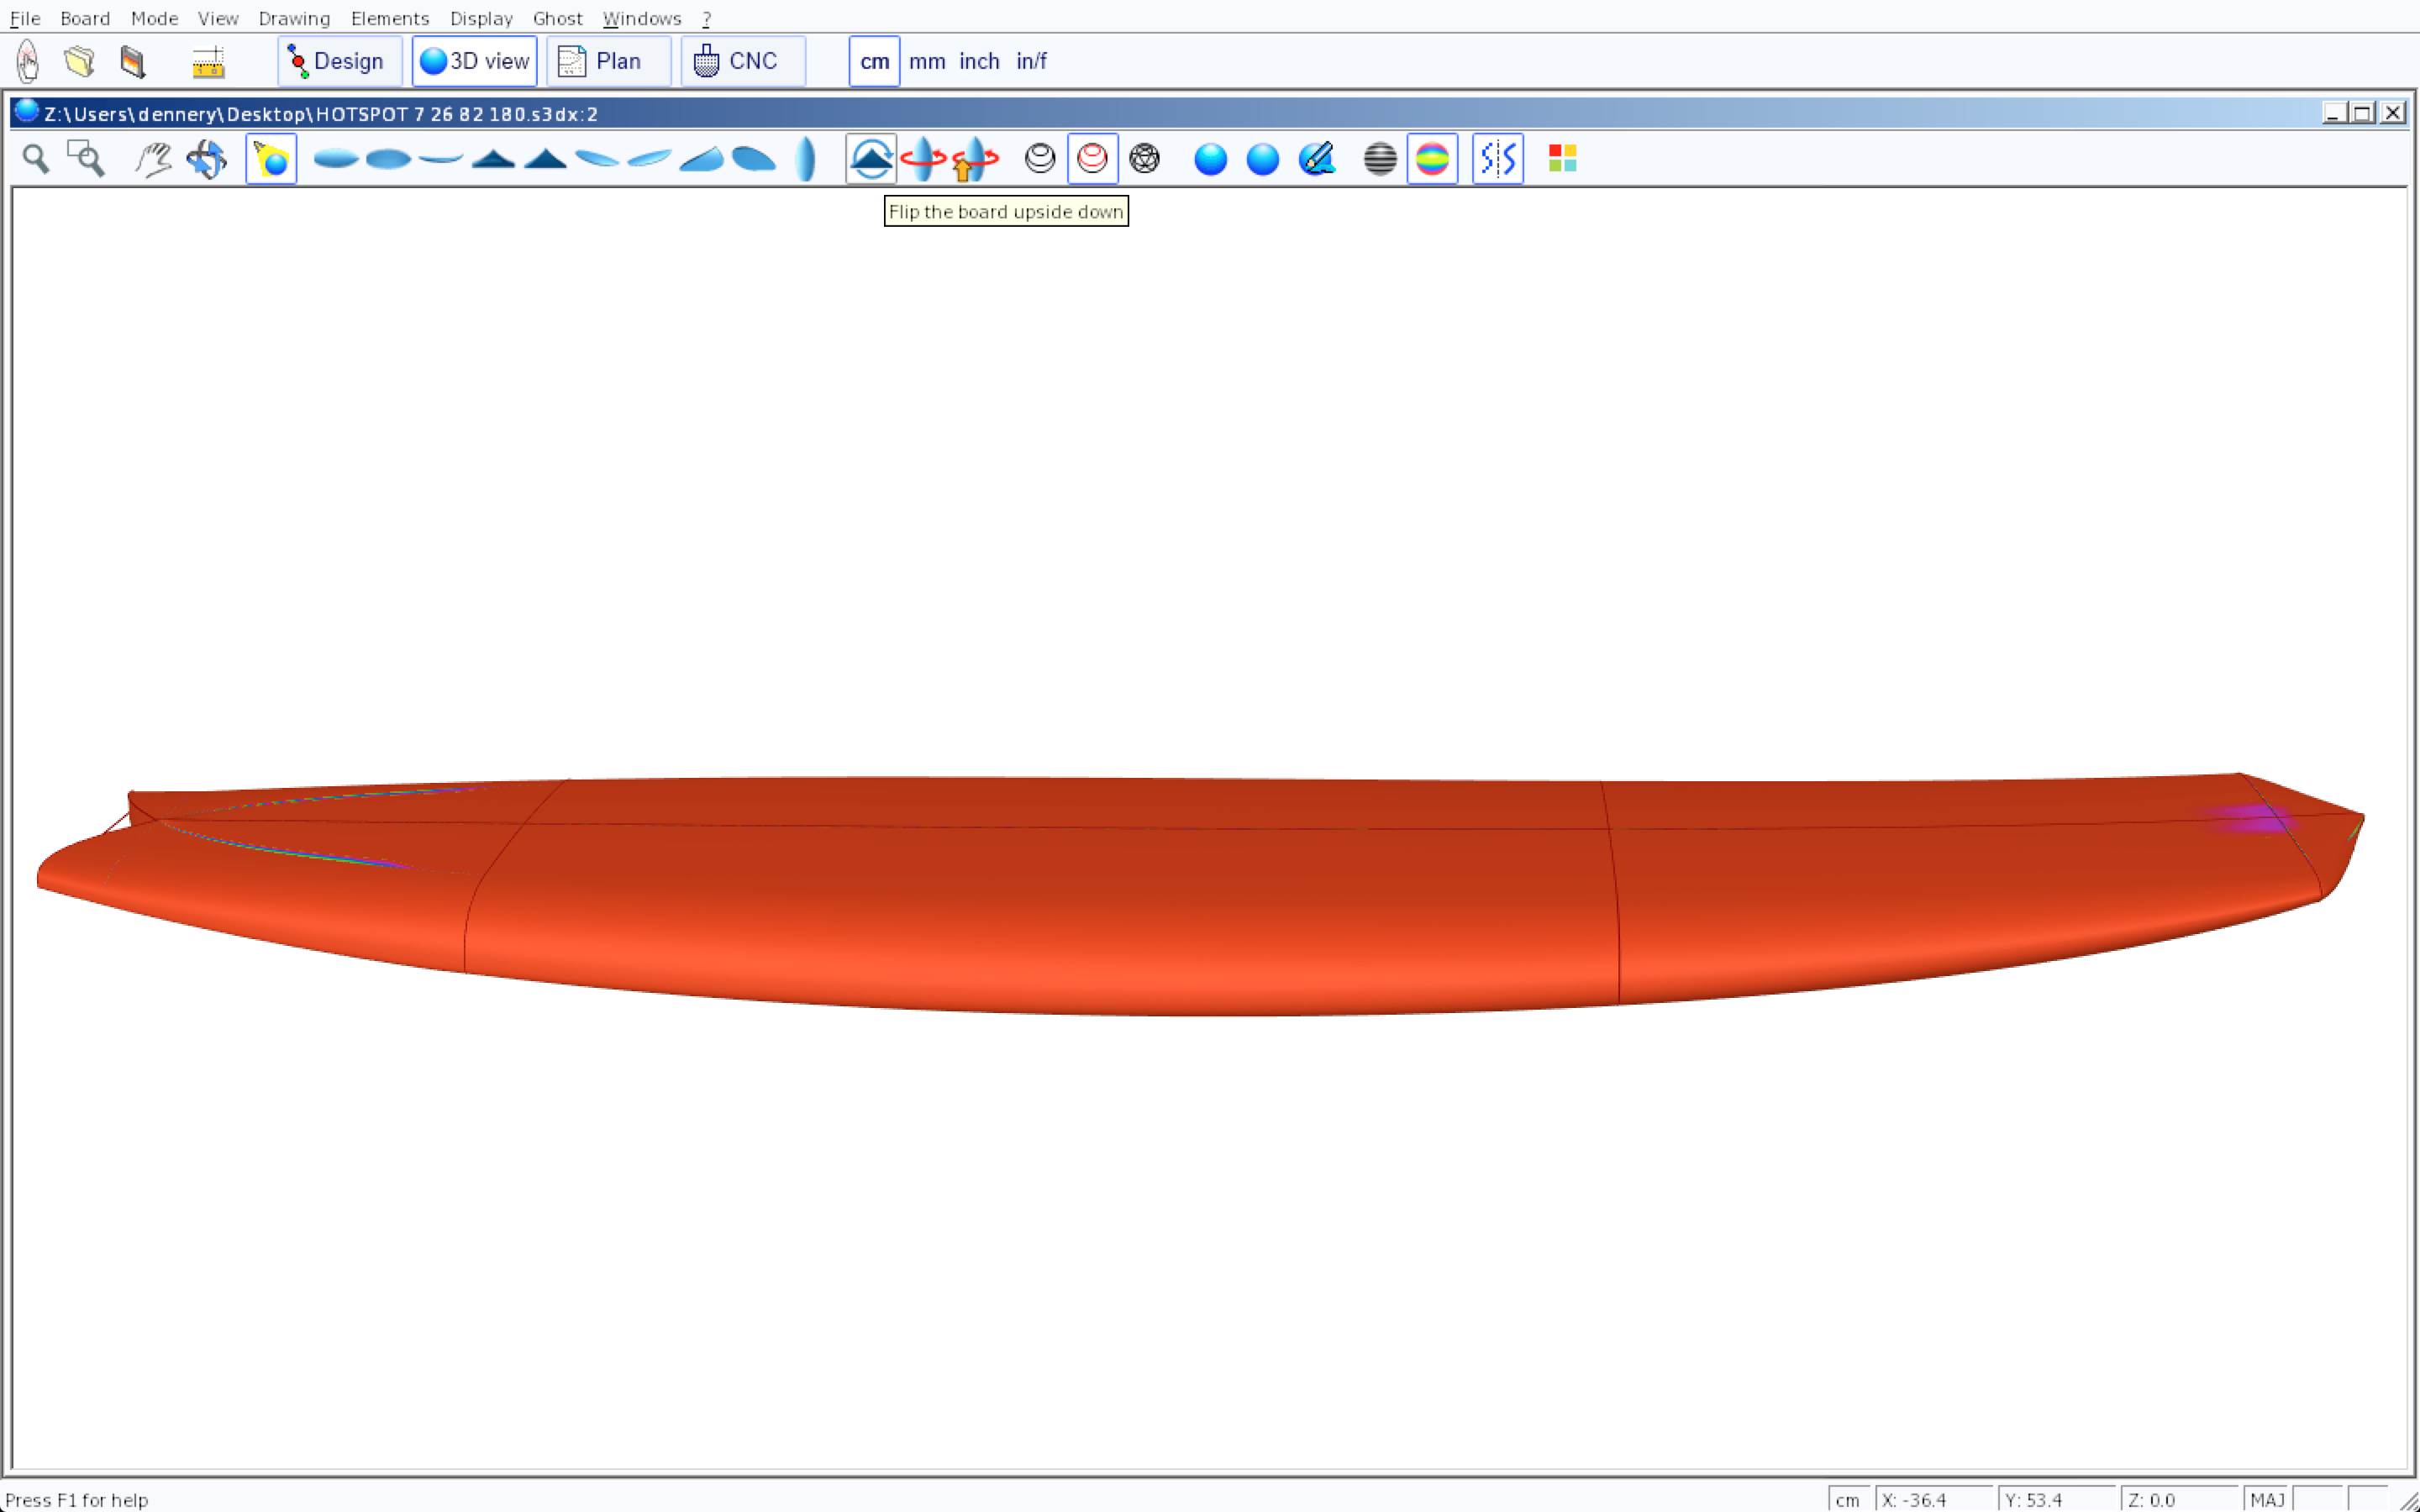2420x1512 pixels.
Task: Toggle the symmetry dashed-line button
Action: pyautogui.click(x=1497, y=159)
